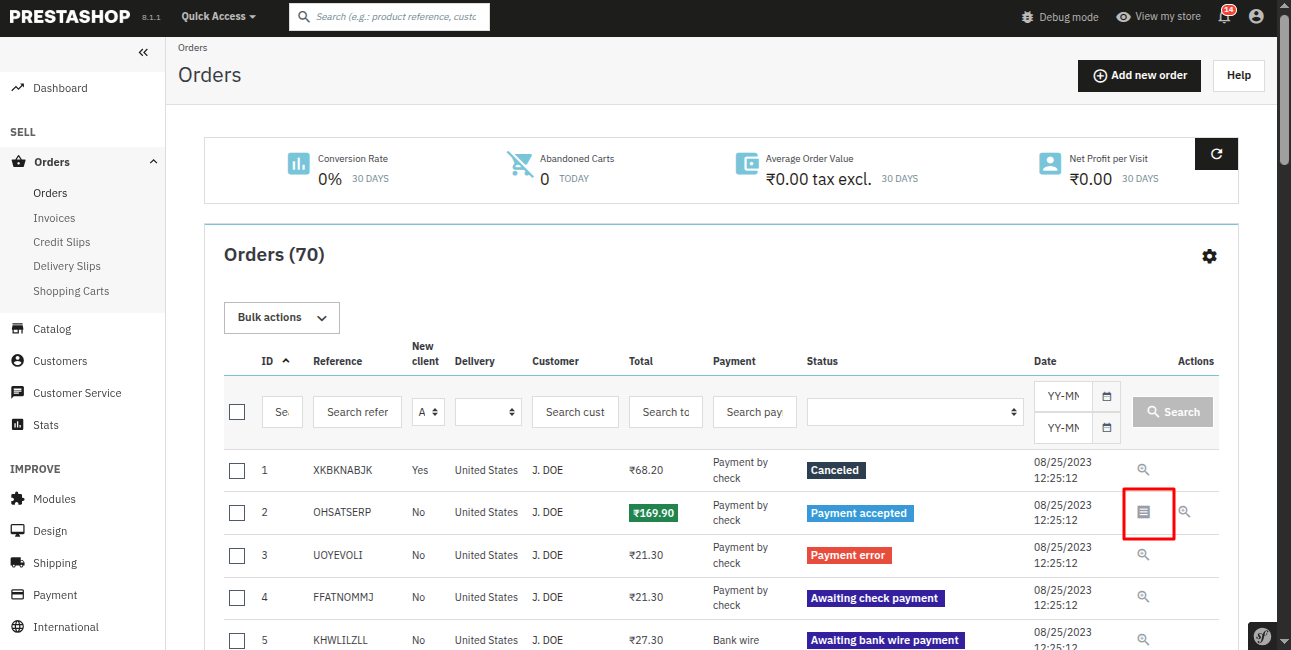Select checkbox for order XKBKNABJK
Screen dimensions: 1291x650
pyautogui.click(x=237, y=470)
